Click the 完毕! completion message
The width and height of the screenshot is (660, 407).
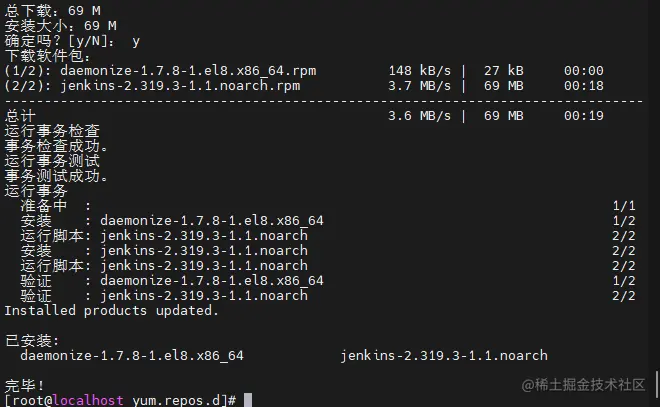click(x=24, y=385)
